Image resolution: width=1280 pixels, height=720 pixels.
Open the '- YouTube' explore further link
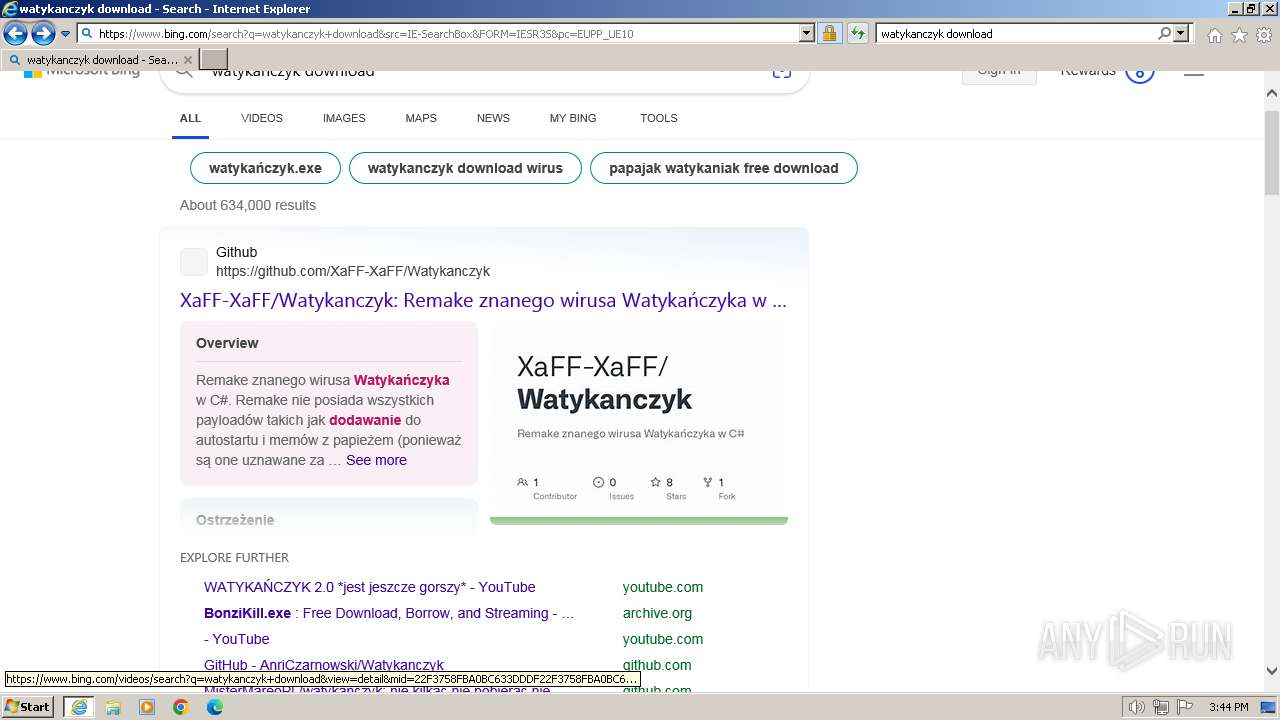[237, 639]
